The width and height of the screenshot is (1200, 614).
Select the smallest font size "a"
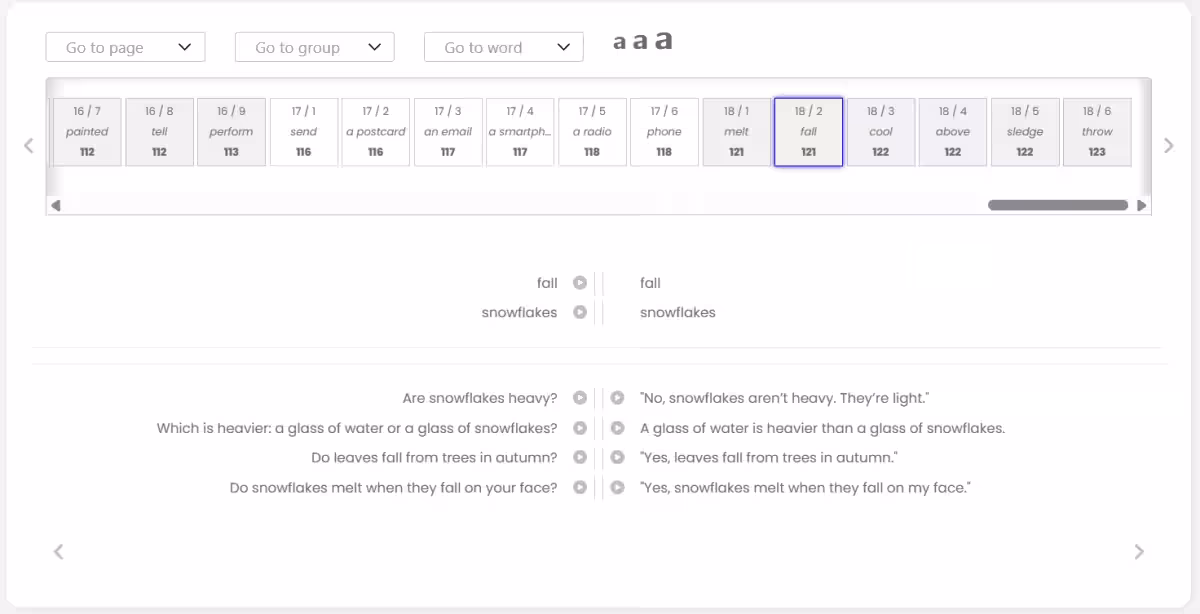(619, 42)
